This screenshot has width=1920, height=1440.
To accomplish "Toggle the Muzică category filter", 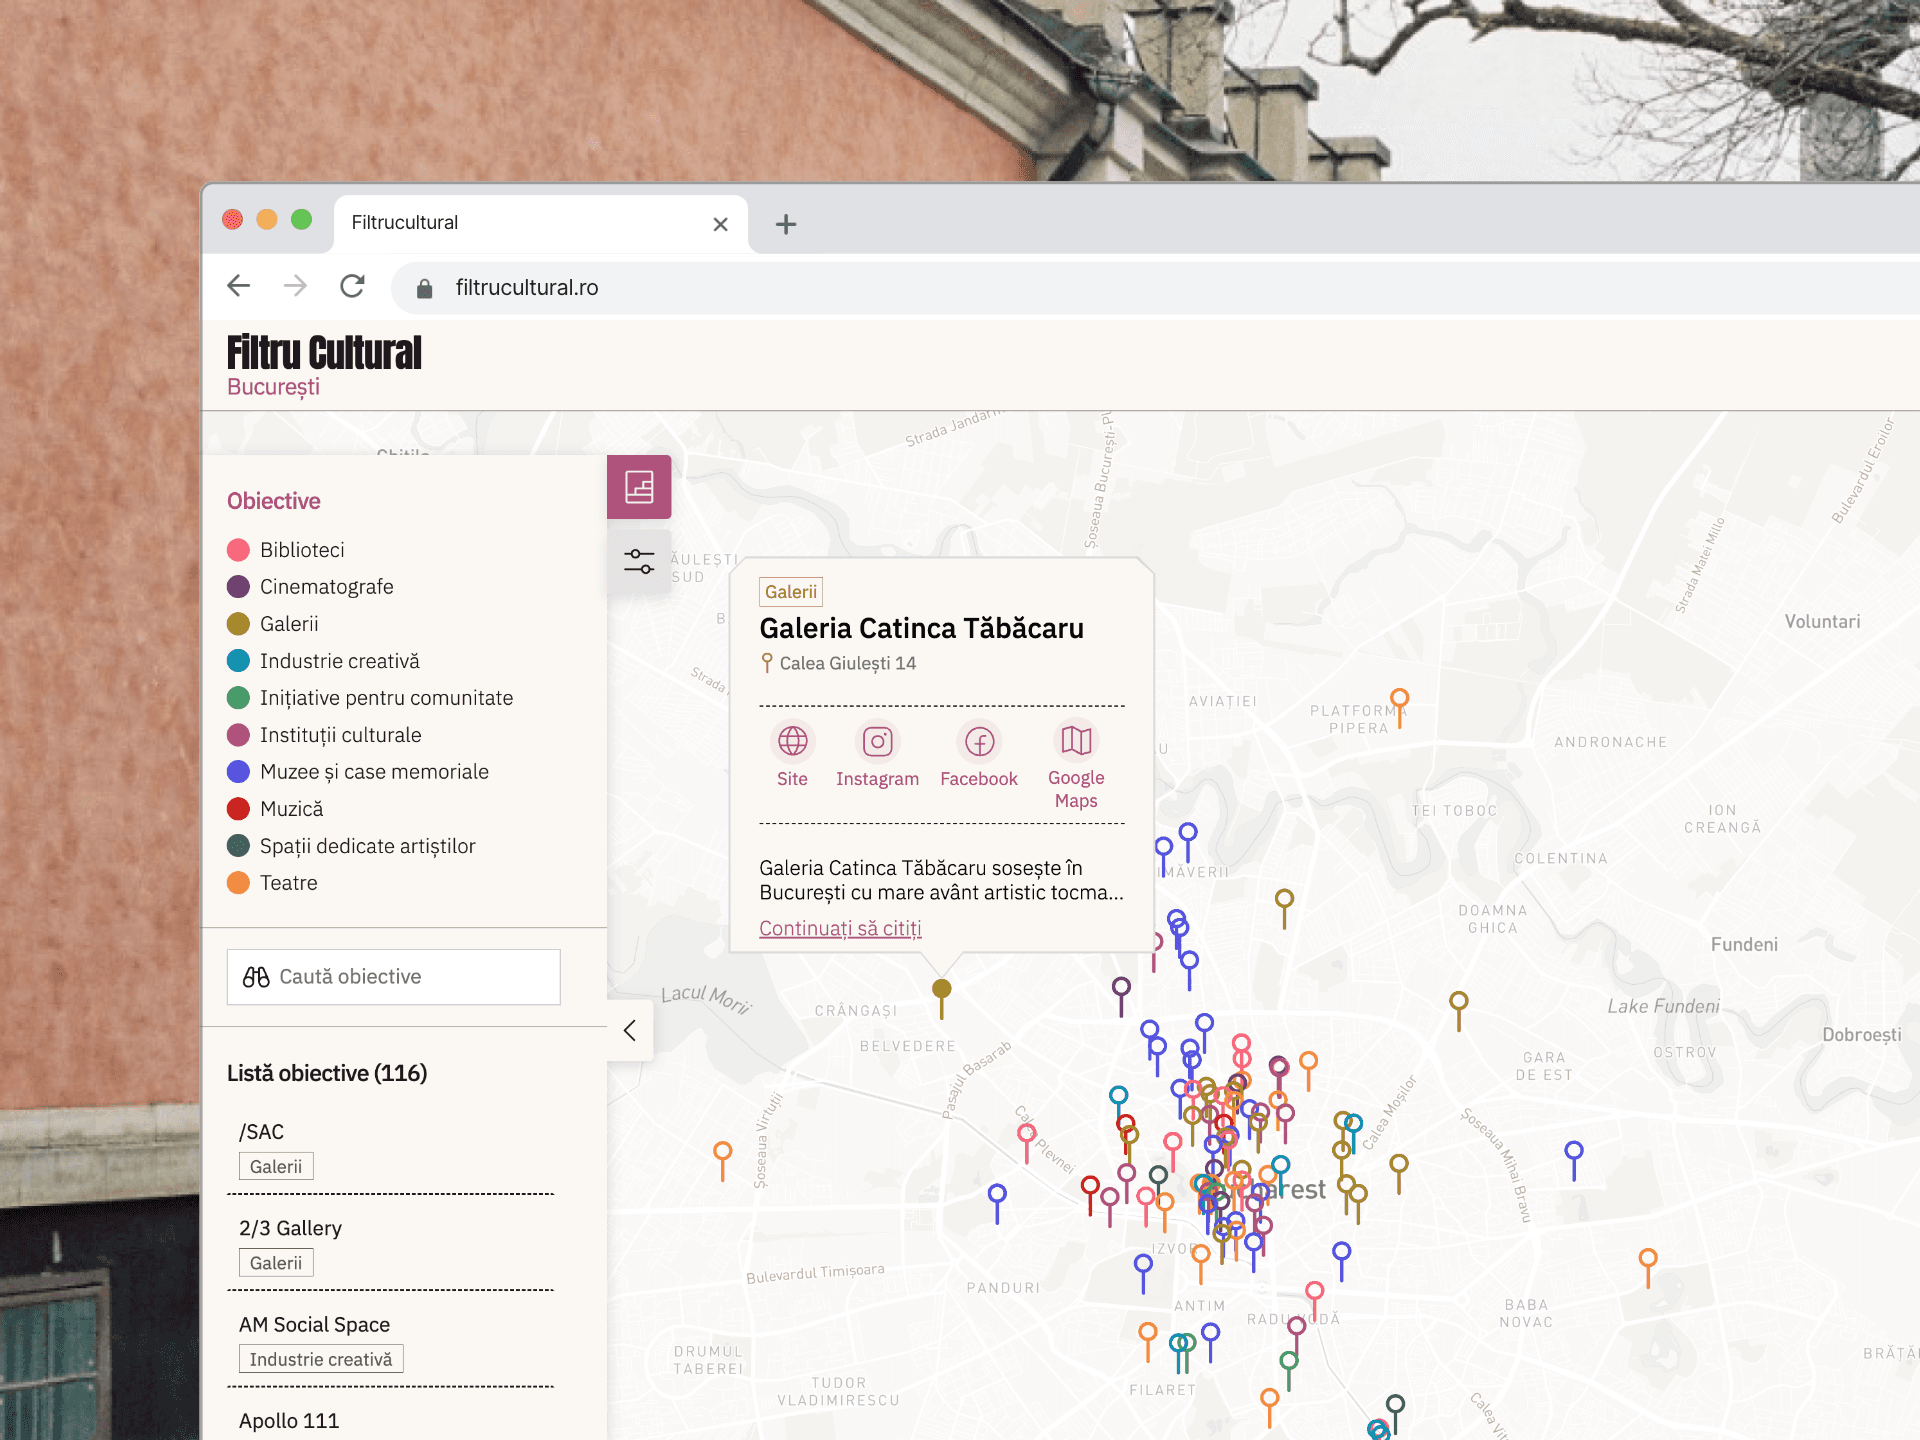I will pos(275,809).
